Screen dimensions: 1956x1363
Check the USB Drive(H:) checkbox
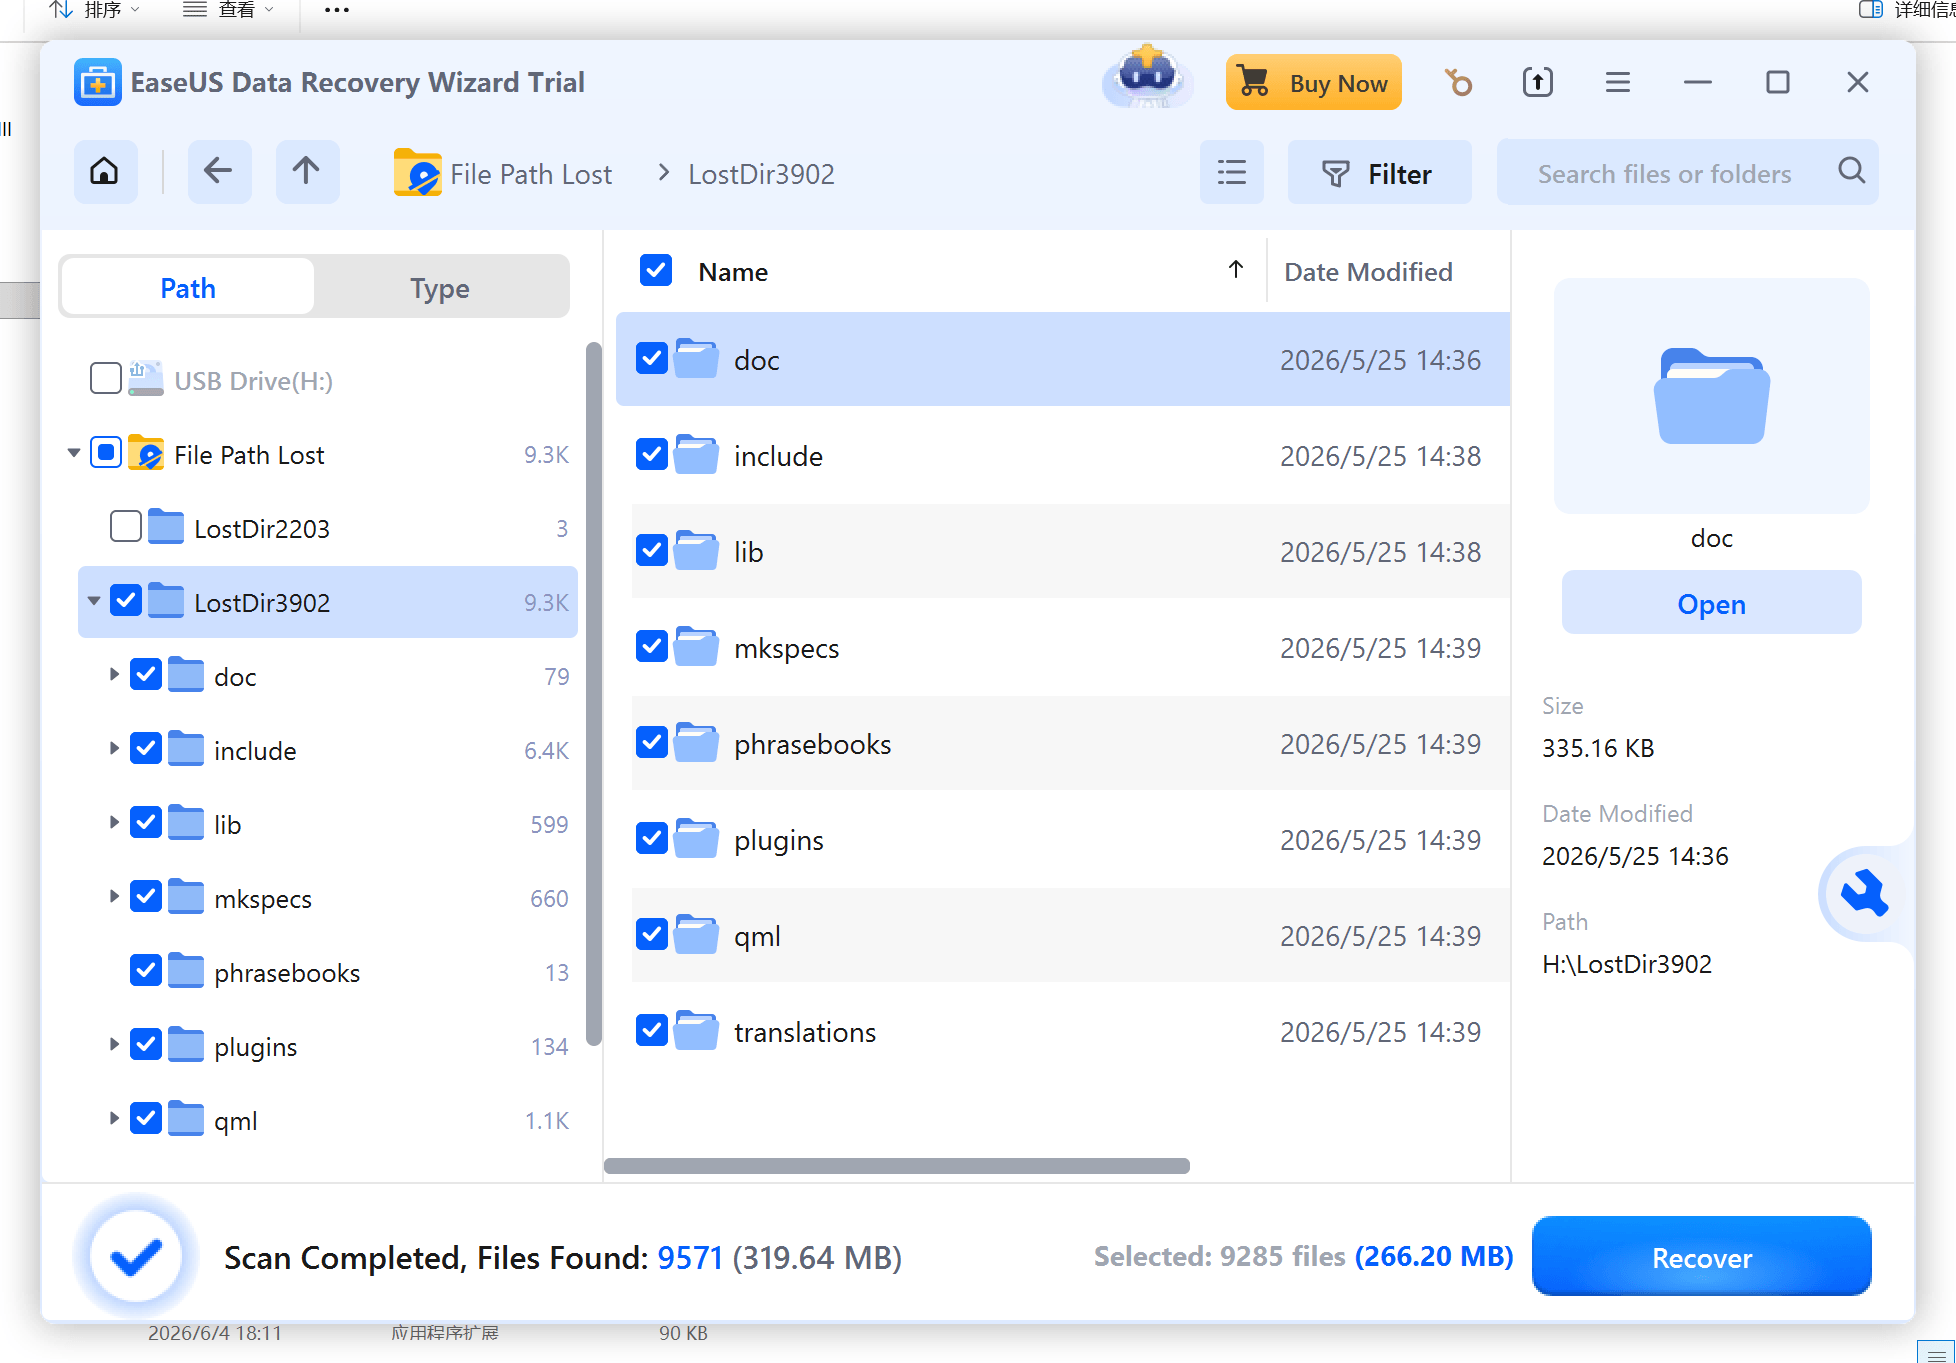coord(106,379)
